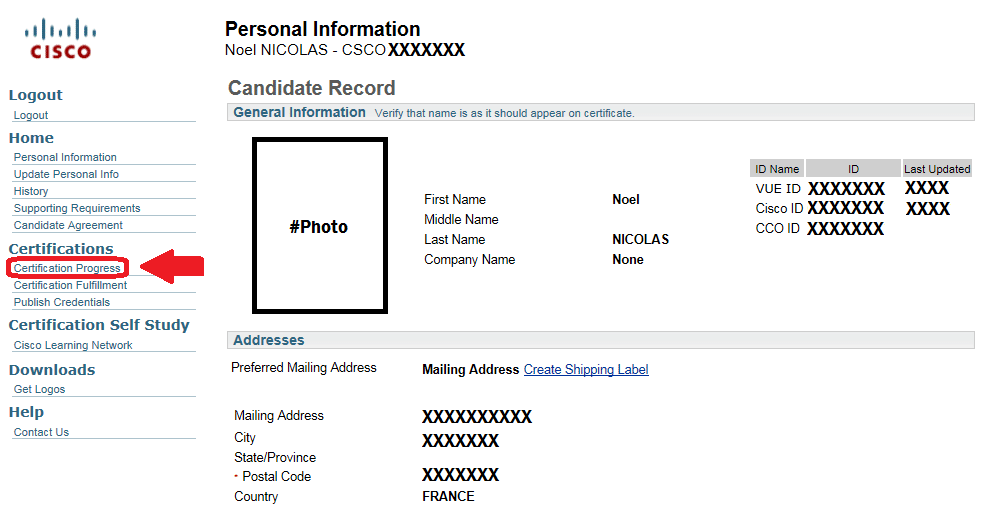The width and height of the screenshot is (988, 515).
Task: Open Supporting Requirements
Action: click(x=77, y=208)
